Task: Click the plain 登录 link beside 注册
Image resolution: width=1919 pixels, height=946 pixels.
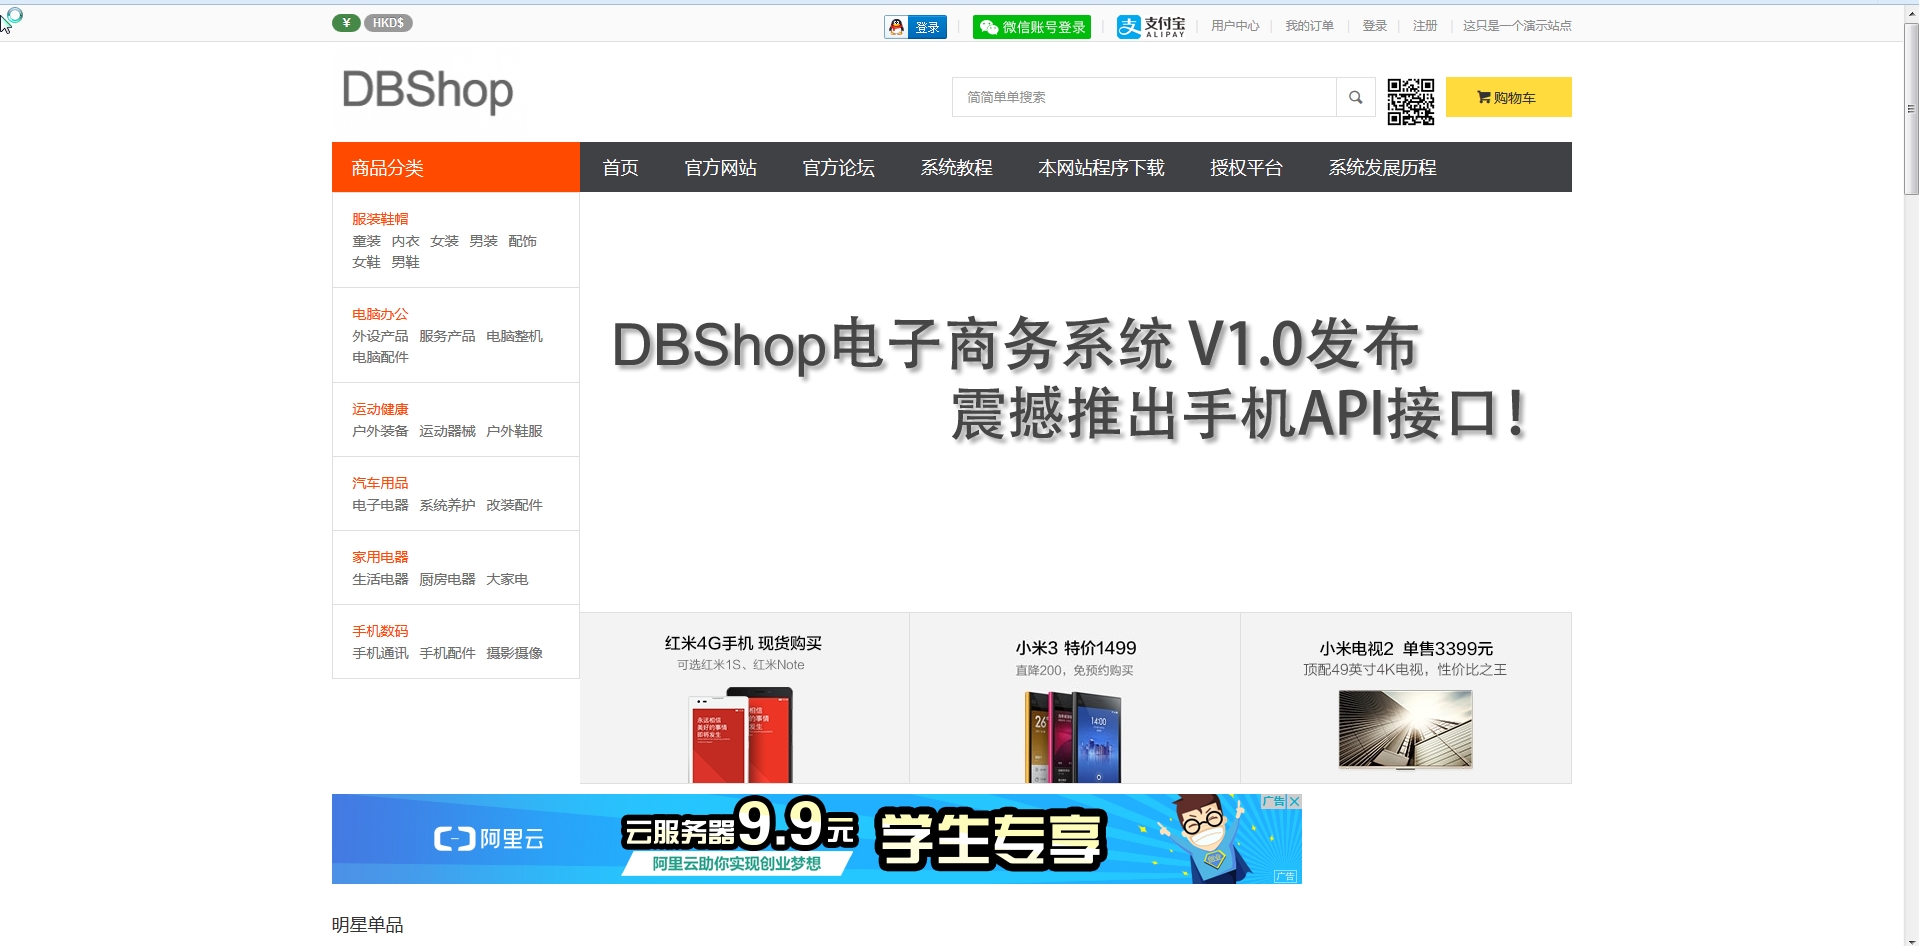Action: pos(1374,26)
